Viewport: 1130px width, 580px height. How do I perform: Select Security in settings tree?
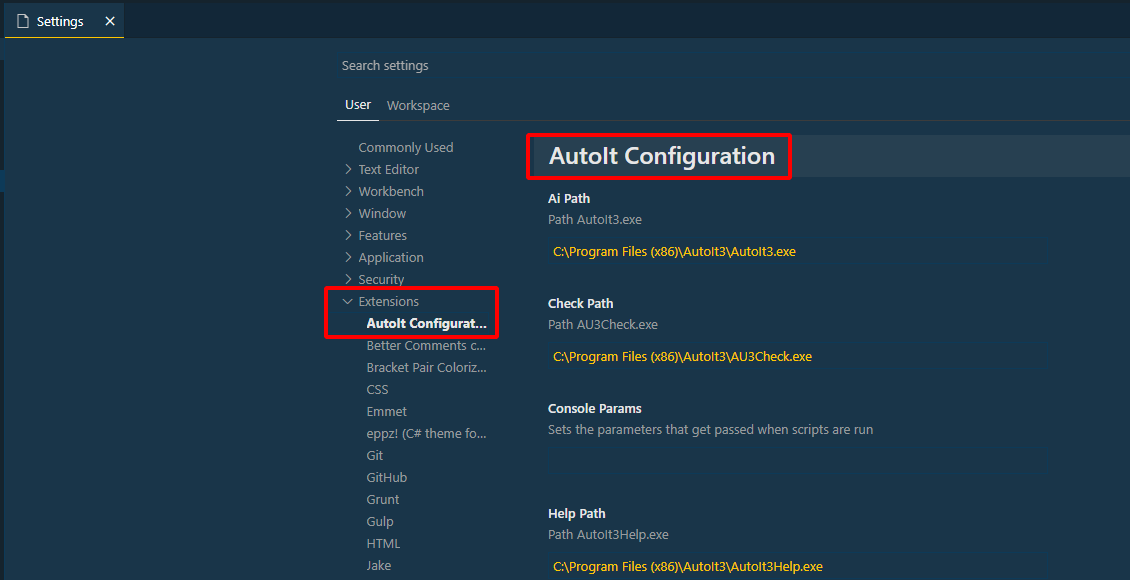click(x=381, y=280)
